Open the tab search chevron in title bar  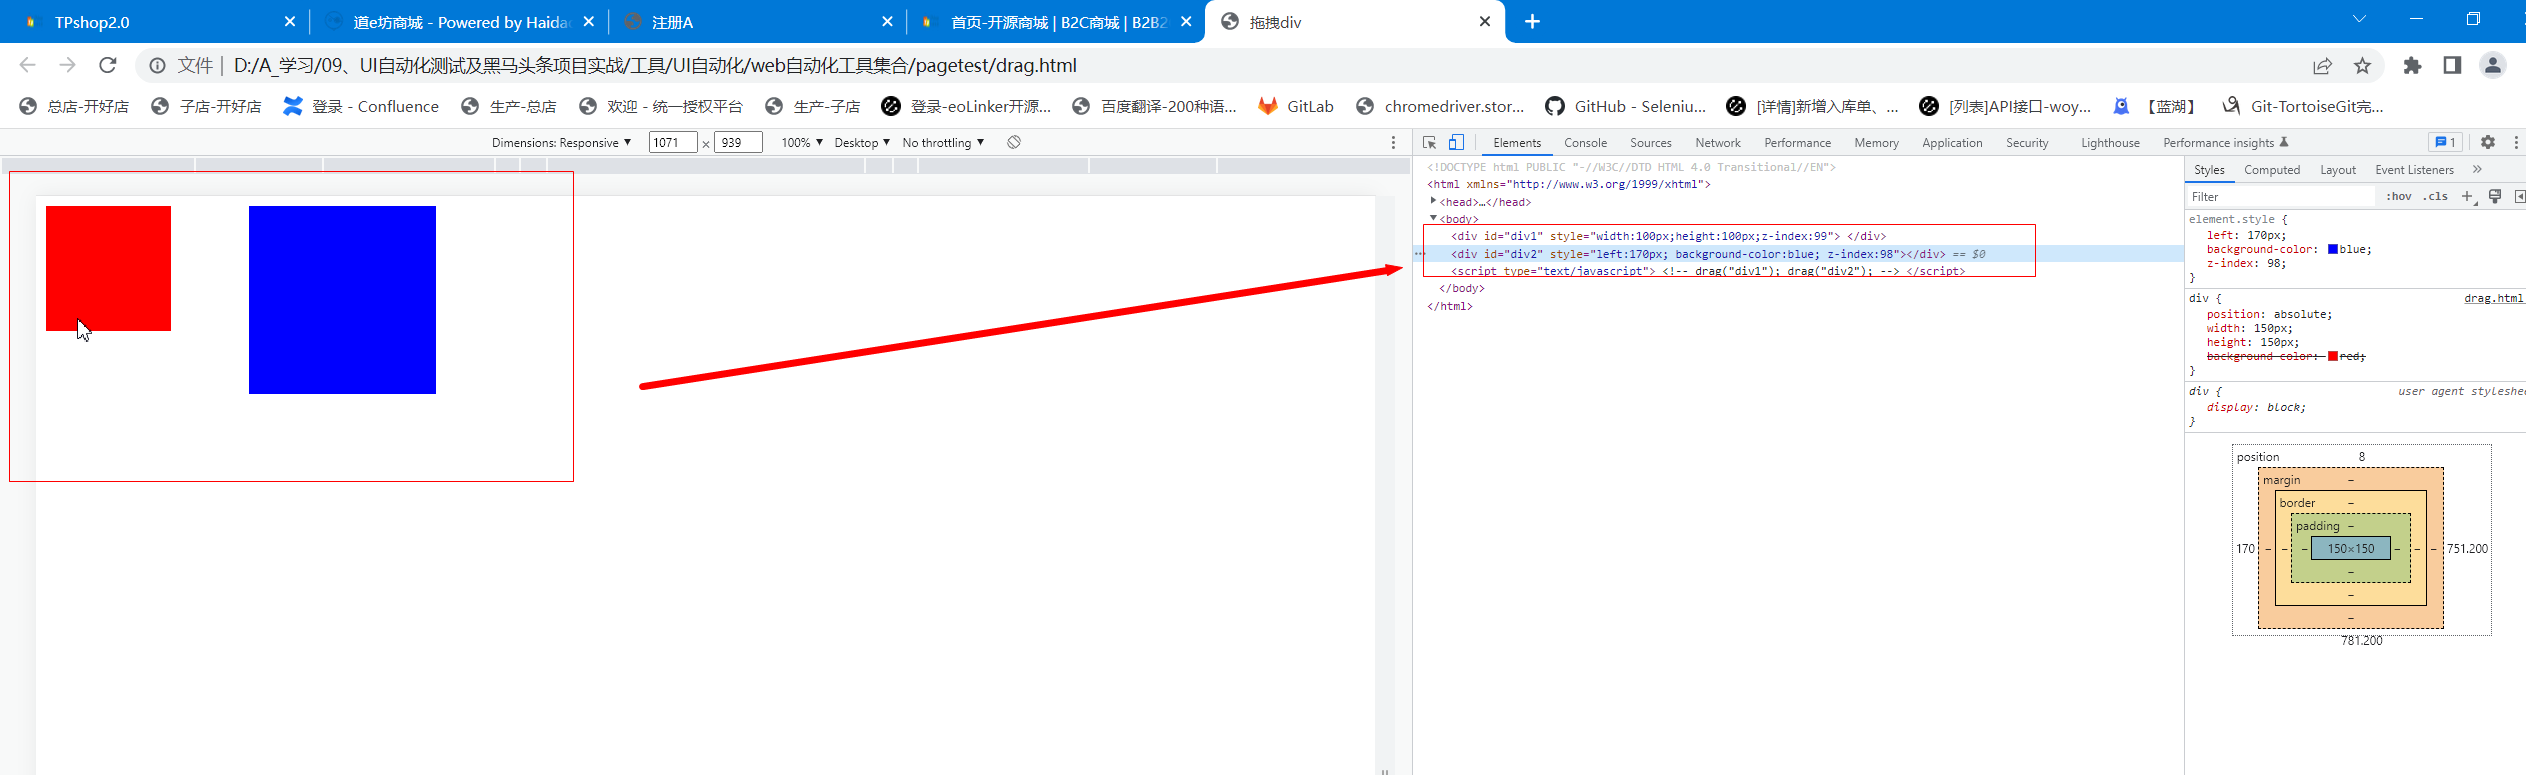point(2360,19)
